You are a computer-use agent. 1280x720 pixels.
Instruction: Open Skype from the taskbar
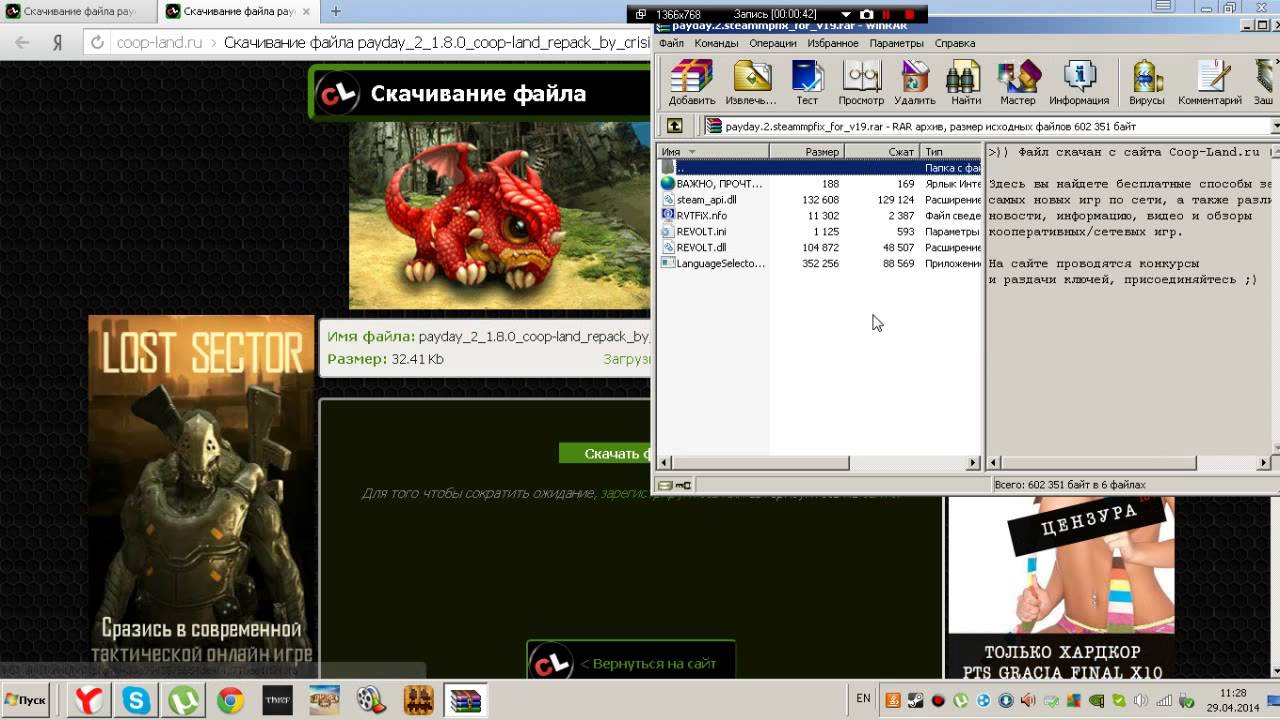click(137, 700)
